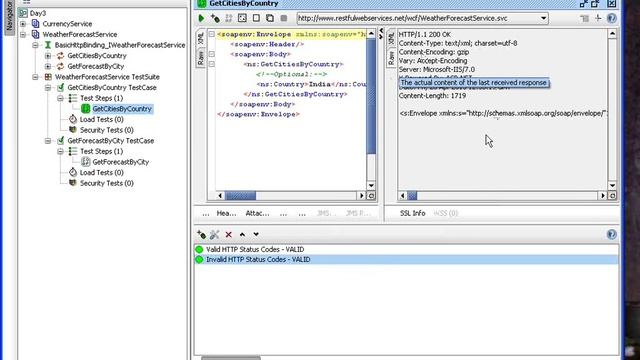Click request editor horizontal scrollbar thumb

[240, 196]
